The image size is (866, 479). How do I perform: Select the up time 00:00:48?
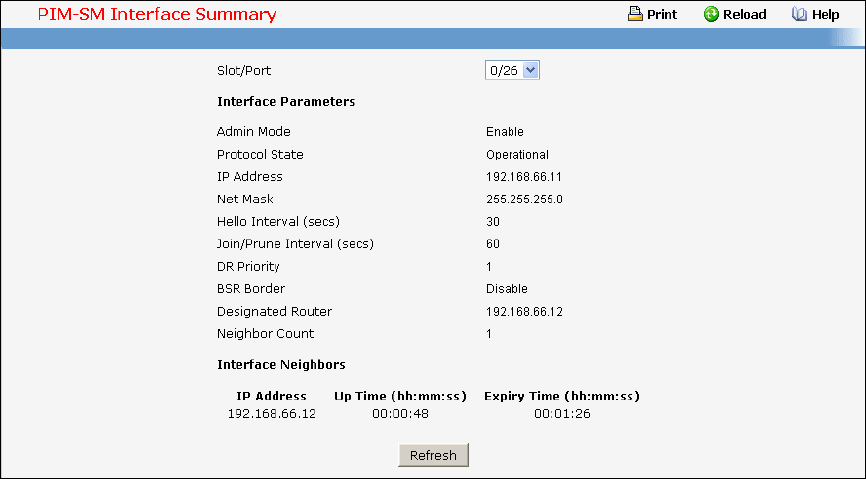400,413
